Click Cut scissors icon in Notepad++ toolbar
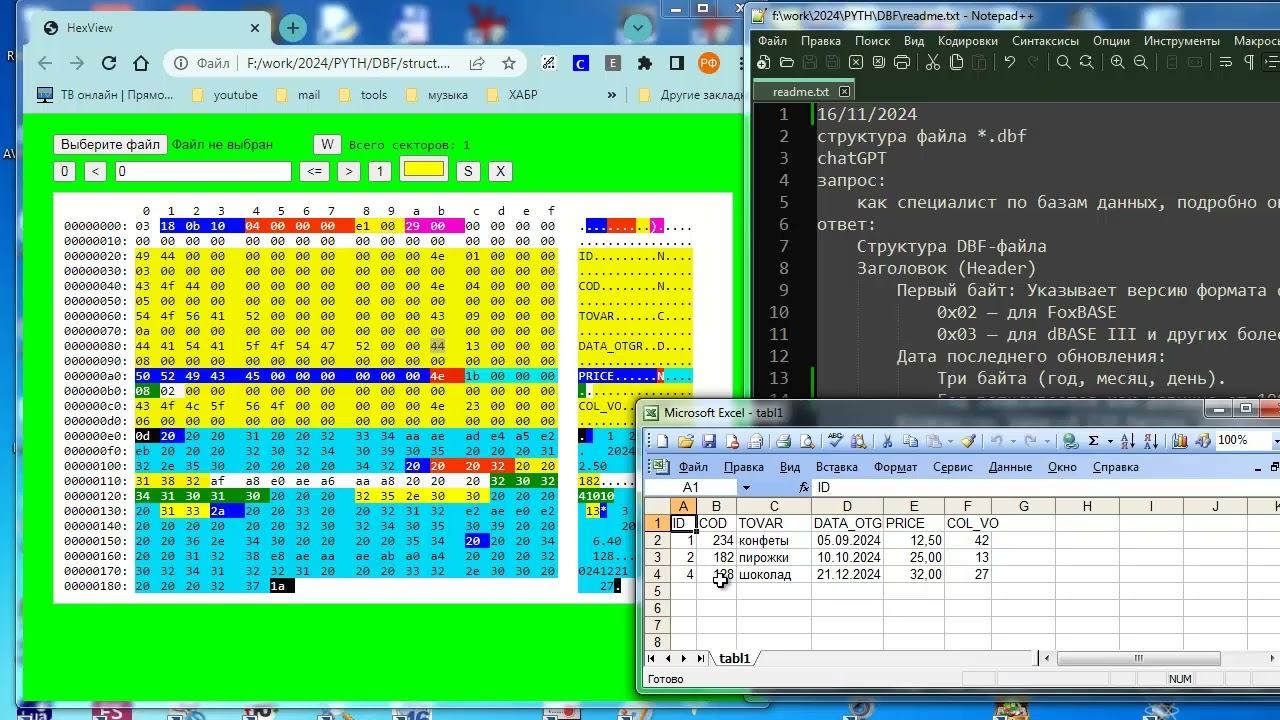This screenshot has width=1280, height=720. [932, 62]
